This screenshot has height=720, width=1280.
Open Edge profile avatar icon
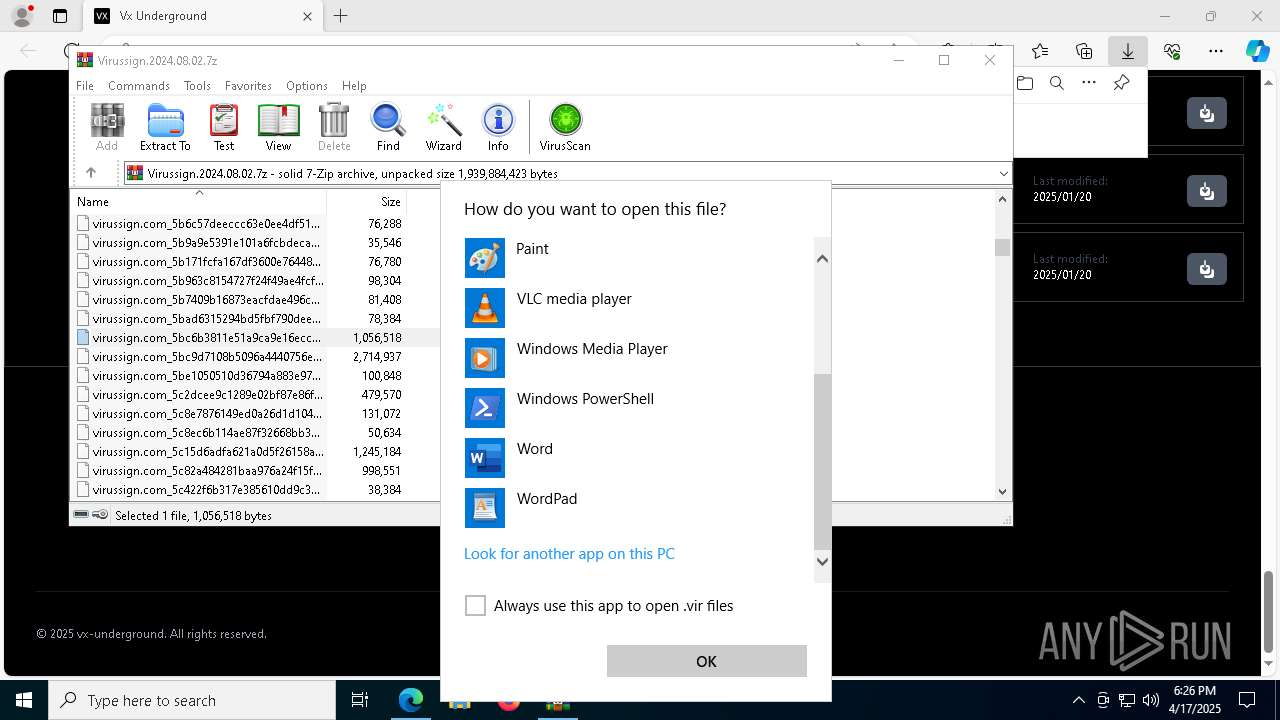pyautogui.click(x=22, y=16)
